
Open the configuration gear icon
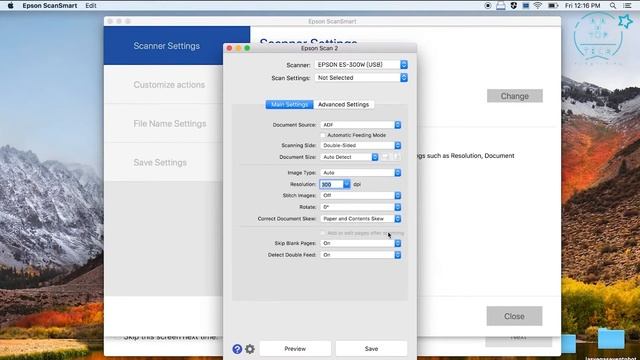pyautogui.click(x=250, y=349)
